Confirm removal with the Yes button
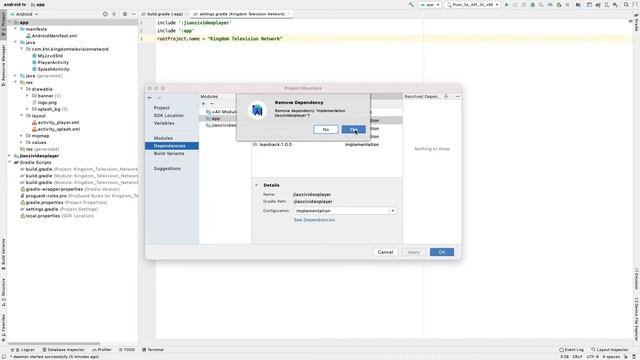This screenshot has width=640, height=360. [353, 129]
